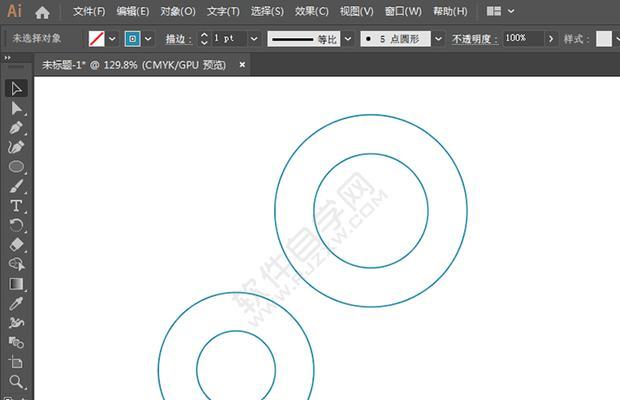
Task: Expand the brush definition dropdown arrow
Action: (439, 39)
